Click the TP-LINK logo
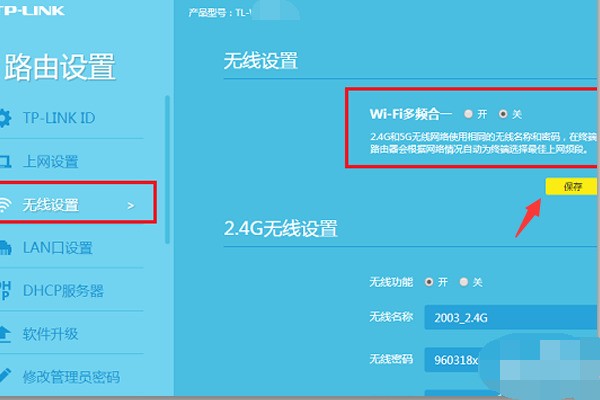Image resolution: width=600 pixels, height=400 pixels. (32, 10)
